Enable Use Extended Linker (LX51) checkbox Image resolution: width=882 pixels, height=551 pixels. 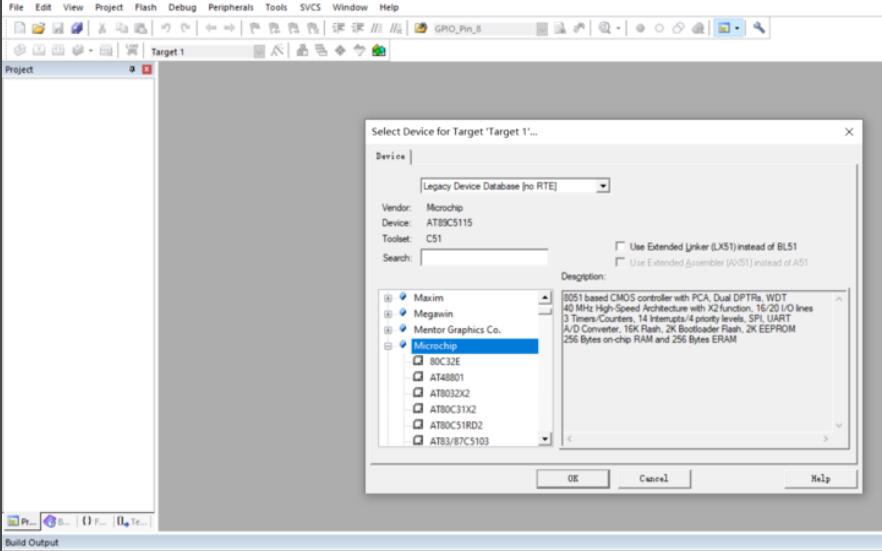tap(621, 246)
